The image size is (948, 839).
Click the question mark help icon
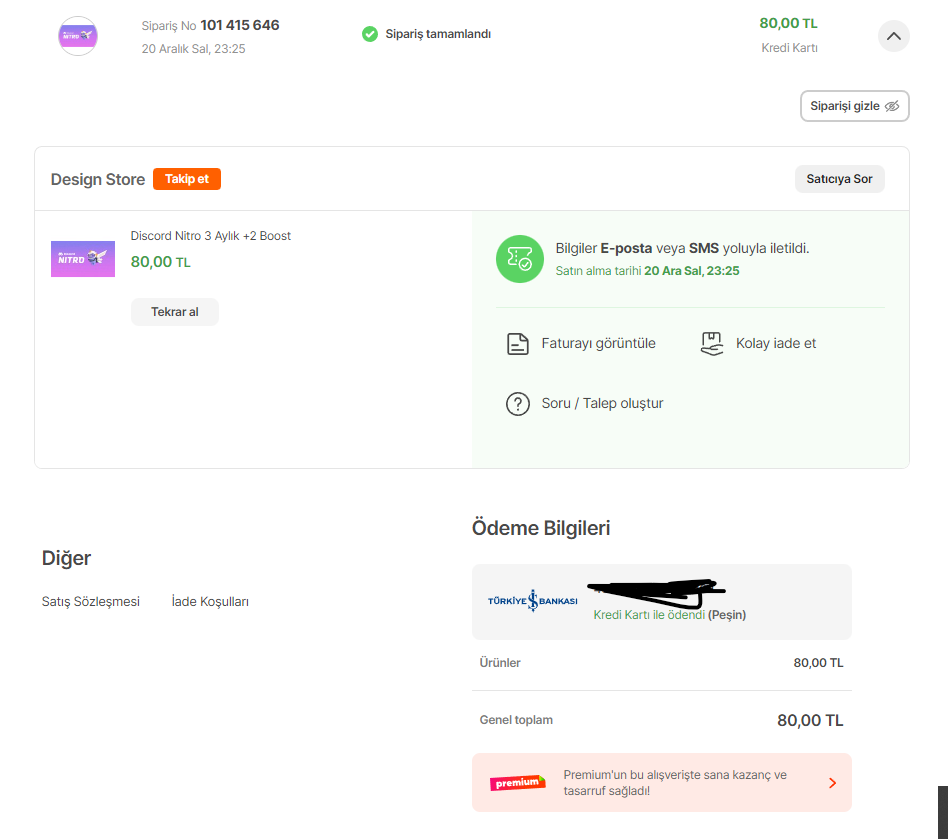click(518, 404)
